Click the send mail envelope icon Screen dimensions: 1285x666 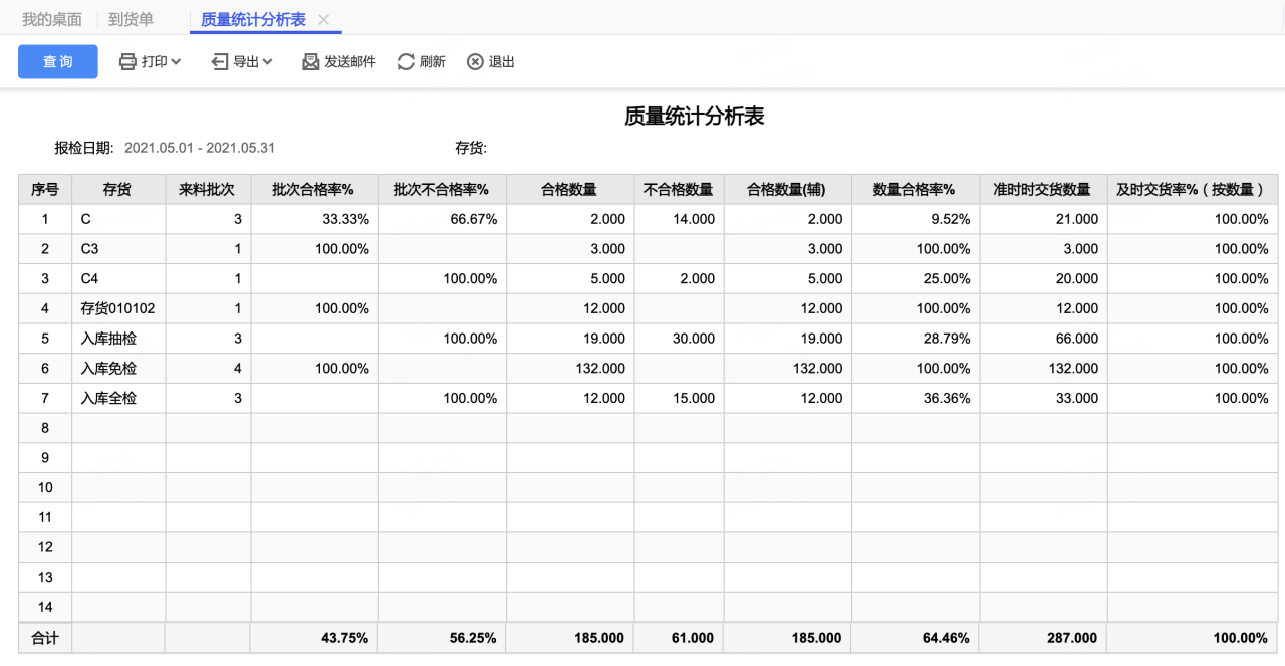311,62
